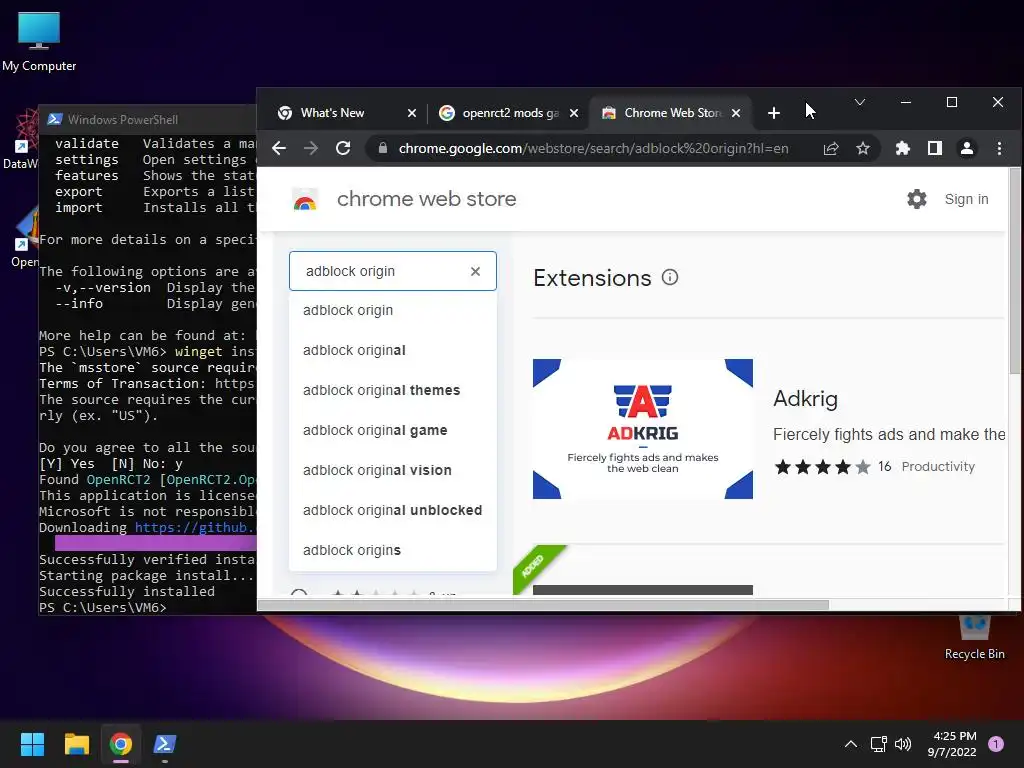Reload the Chrome Web Store page
1024x768 pixels.
(x=343, y=148)
